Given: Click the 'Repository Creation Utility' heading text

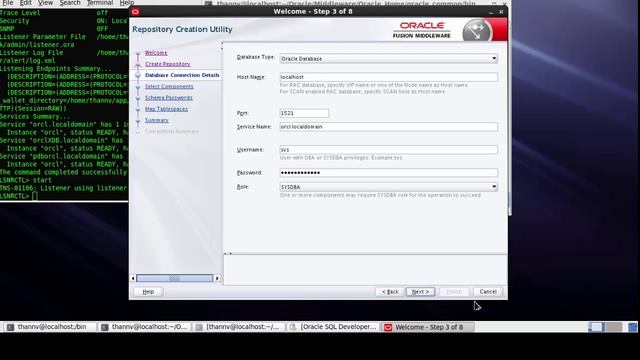Looking at the screenshot, I should pyautogui.click(x=182, y=29).
